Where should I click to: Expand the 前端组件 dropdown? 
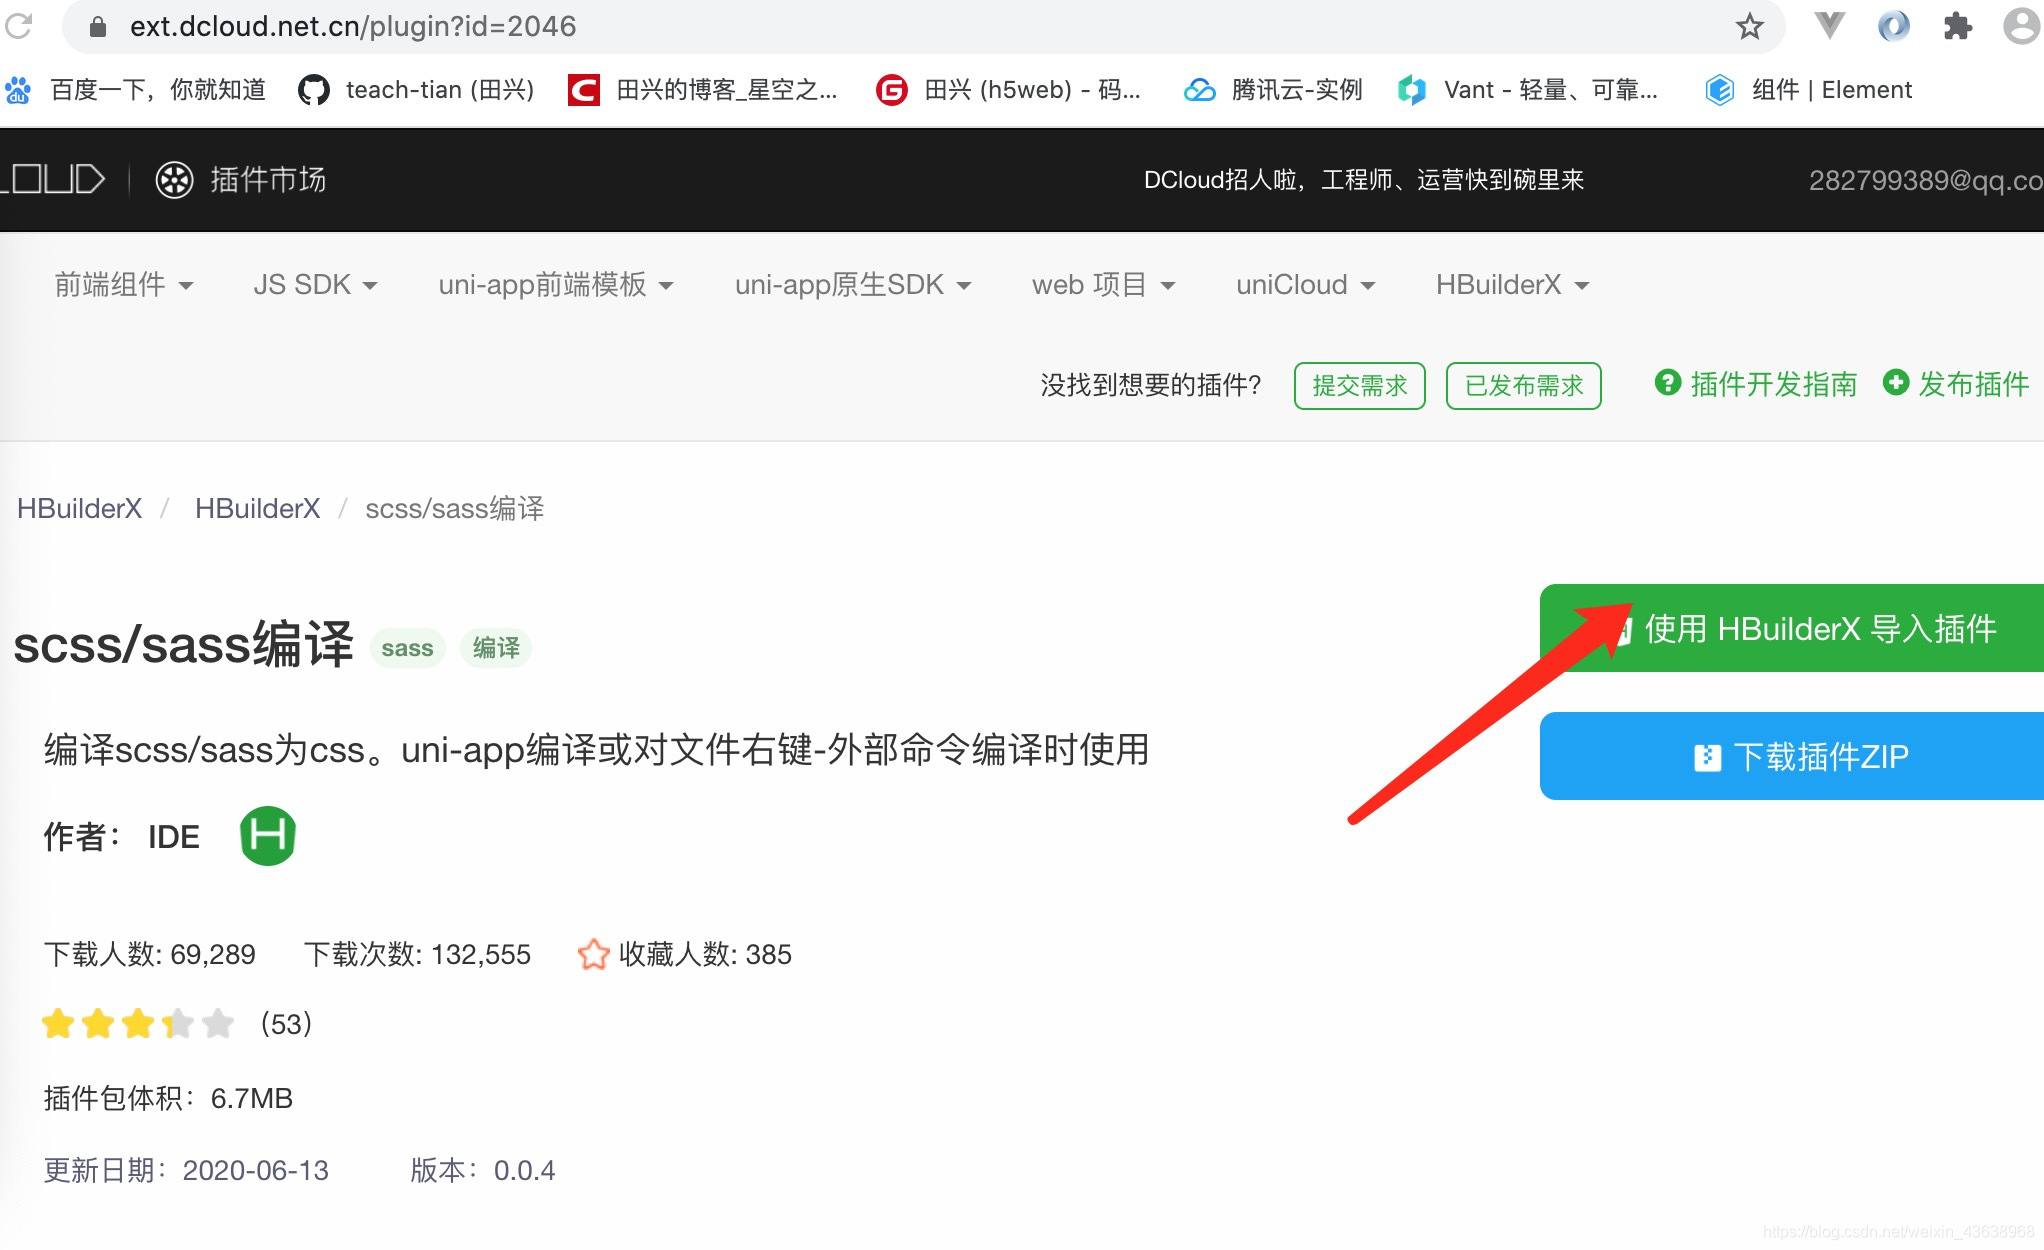pos(123,285)
